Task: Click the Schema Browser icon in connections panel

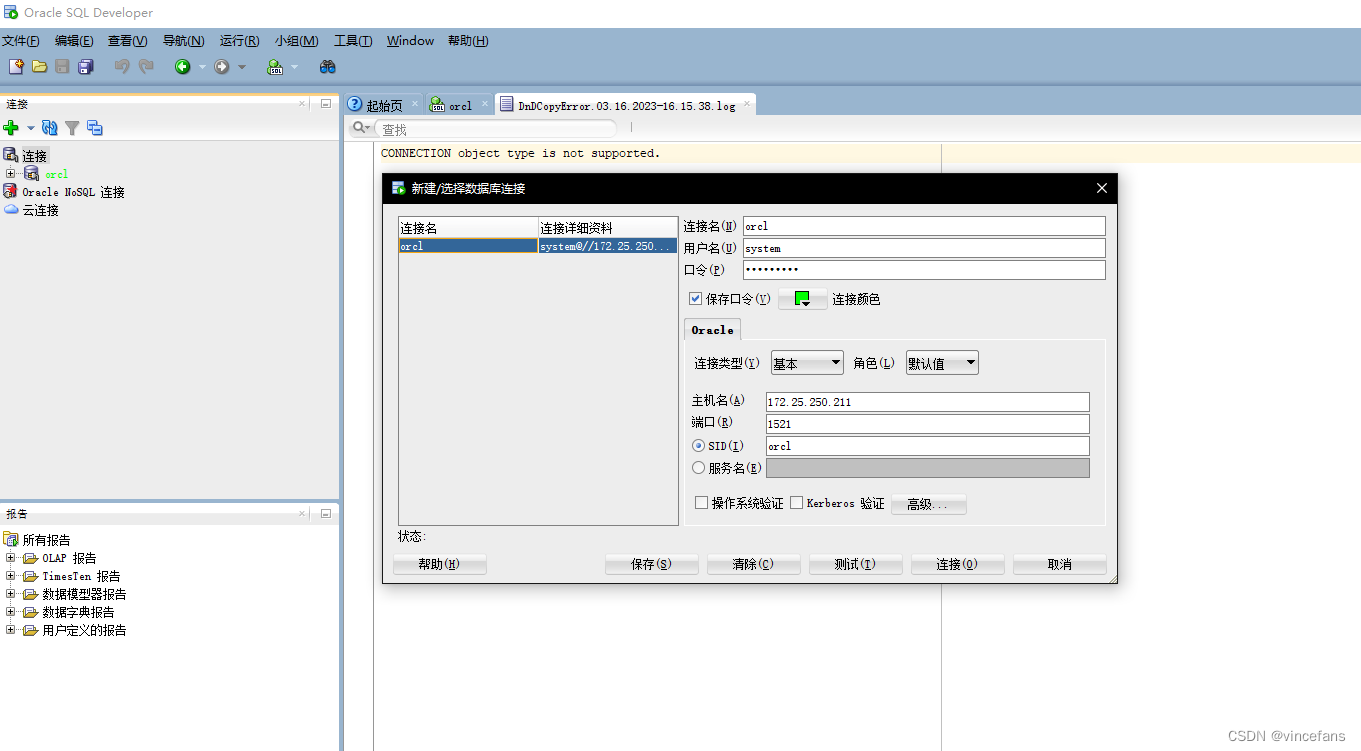Action: coord(95,128)
